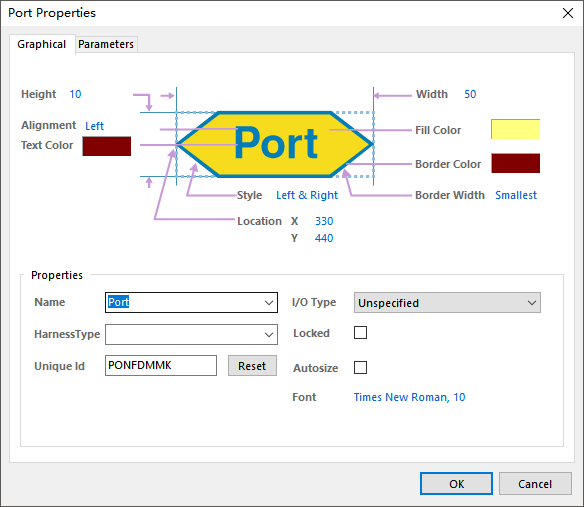Open the dark red Border Color swatch

click(515, 163)
